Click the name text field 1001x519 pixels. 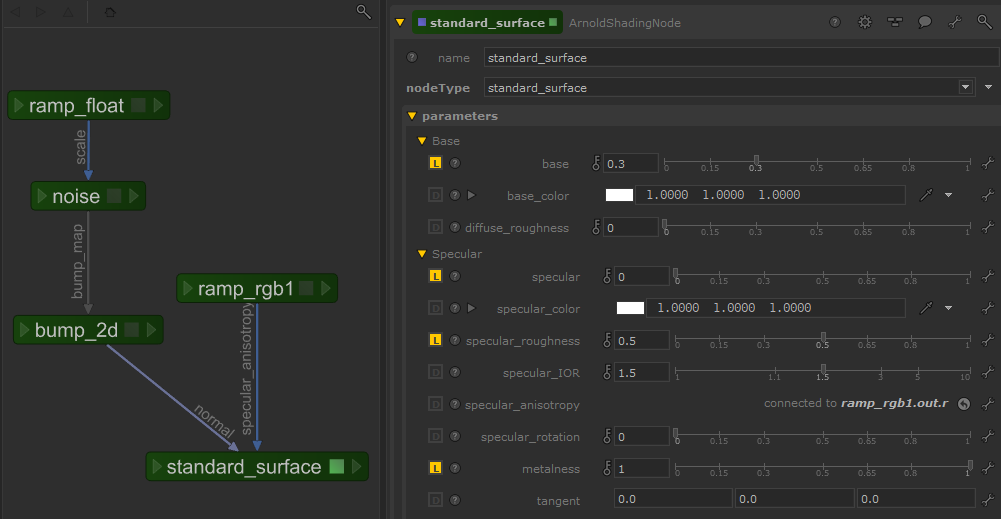(741, 57)
